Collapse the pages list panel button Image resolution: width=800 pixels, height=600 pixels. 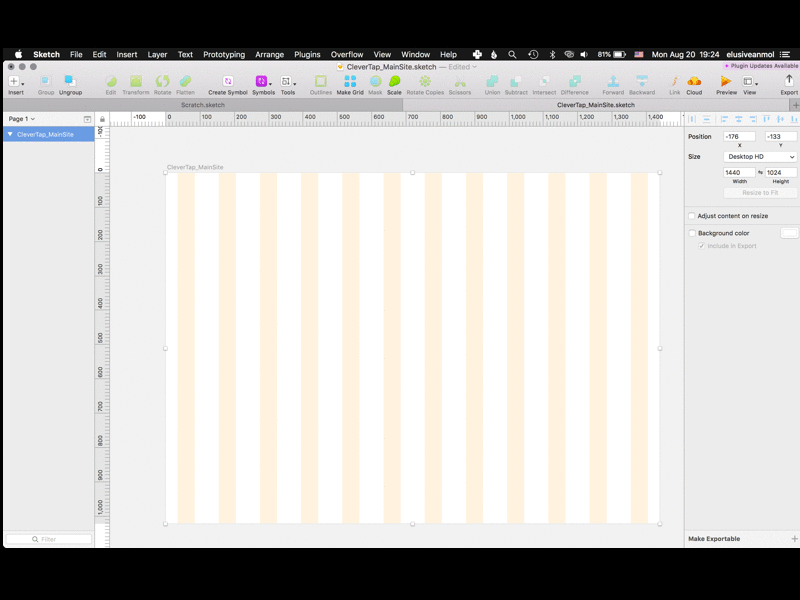click(87, 119)
